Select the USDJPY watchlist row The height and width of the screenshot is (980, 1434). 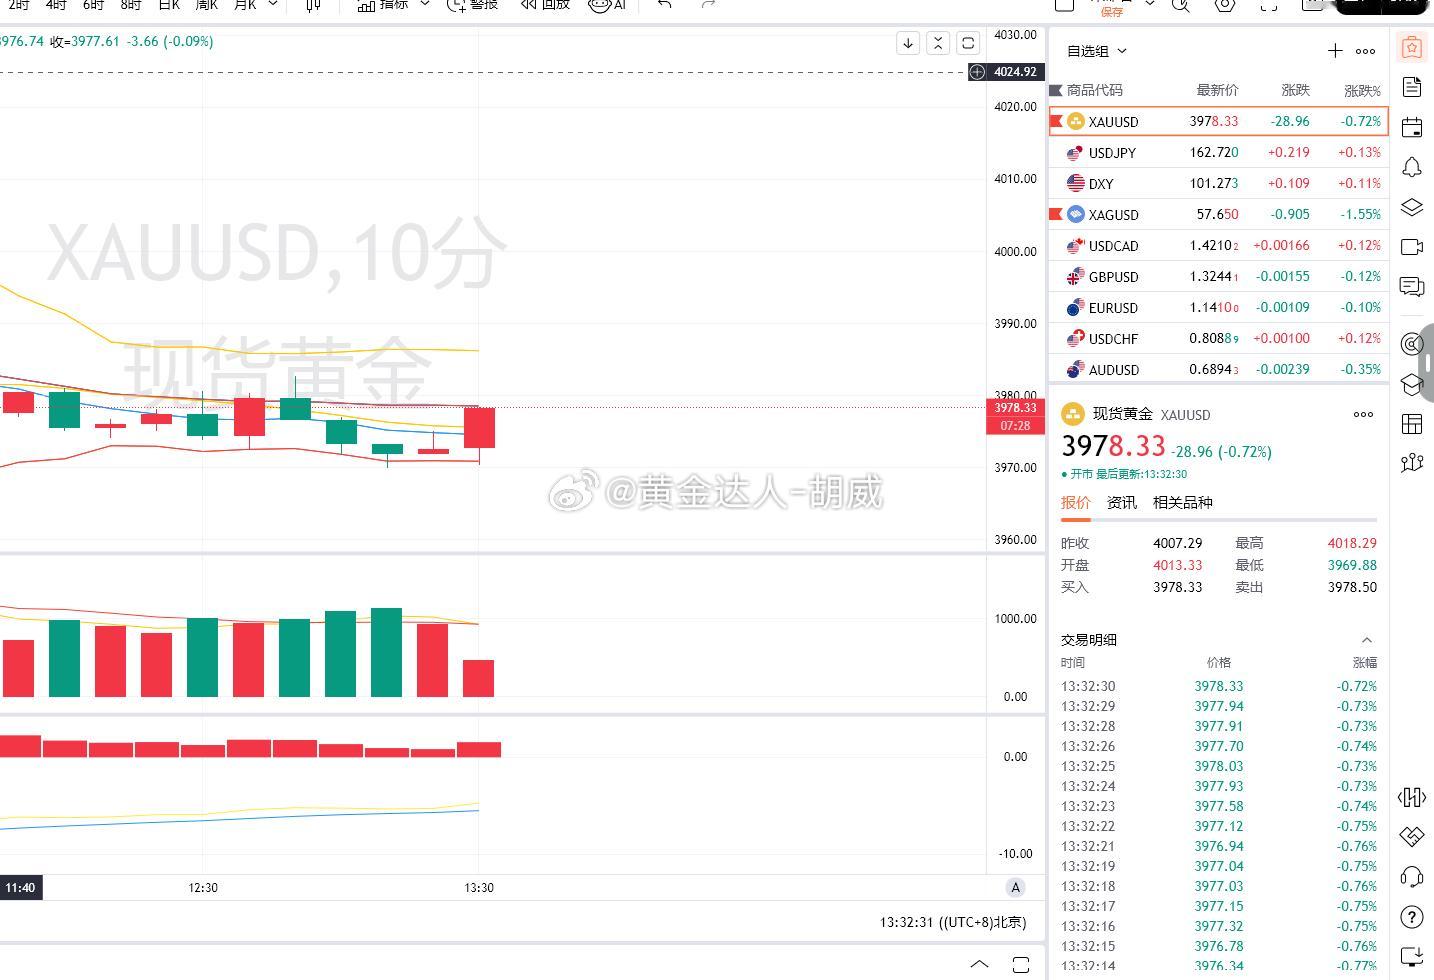click(1218, 152)
